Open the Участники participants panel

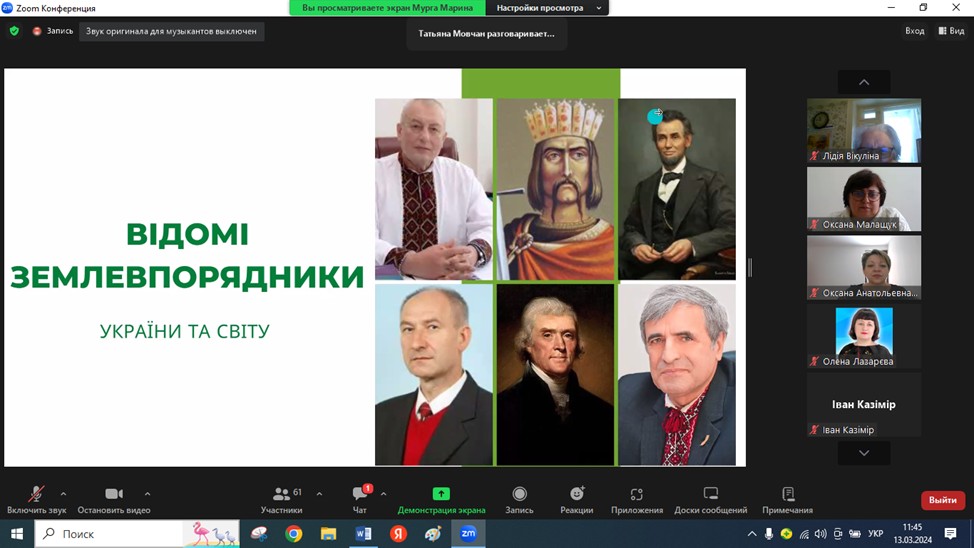tap(281, 500)
